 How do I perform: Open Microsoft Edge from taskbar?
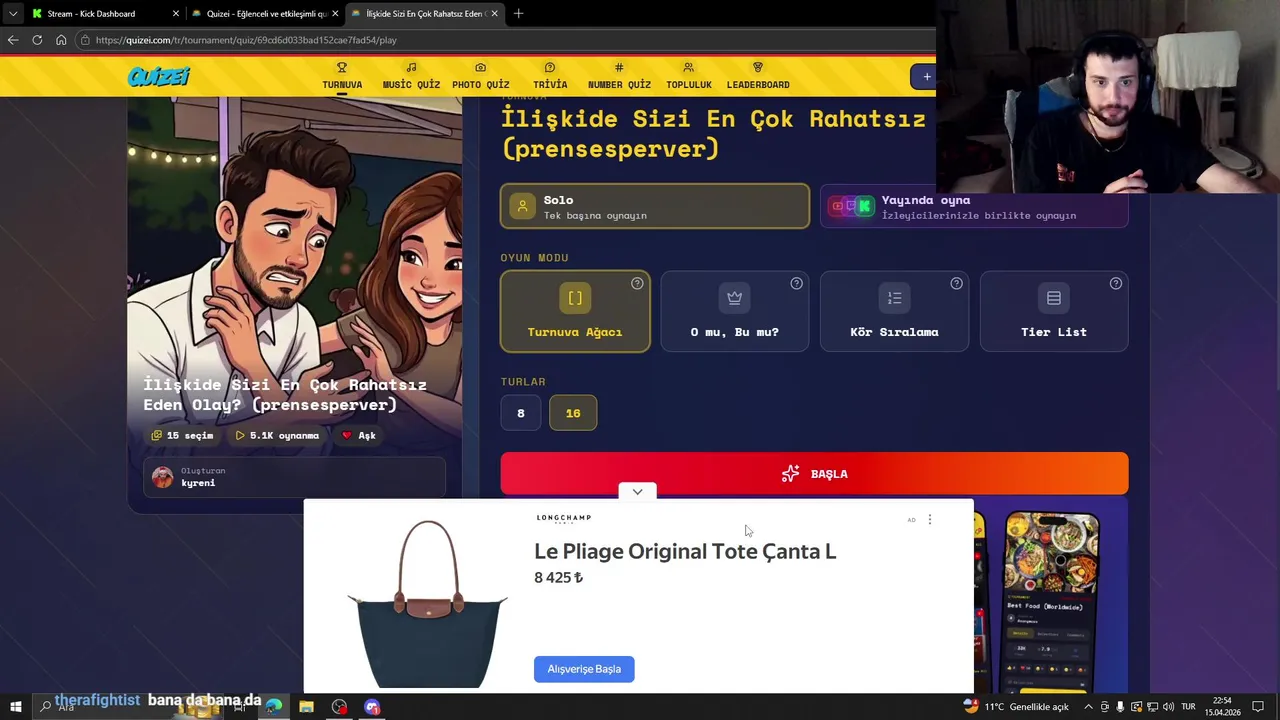[x=274, y=707]
